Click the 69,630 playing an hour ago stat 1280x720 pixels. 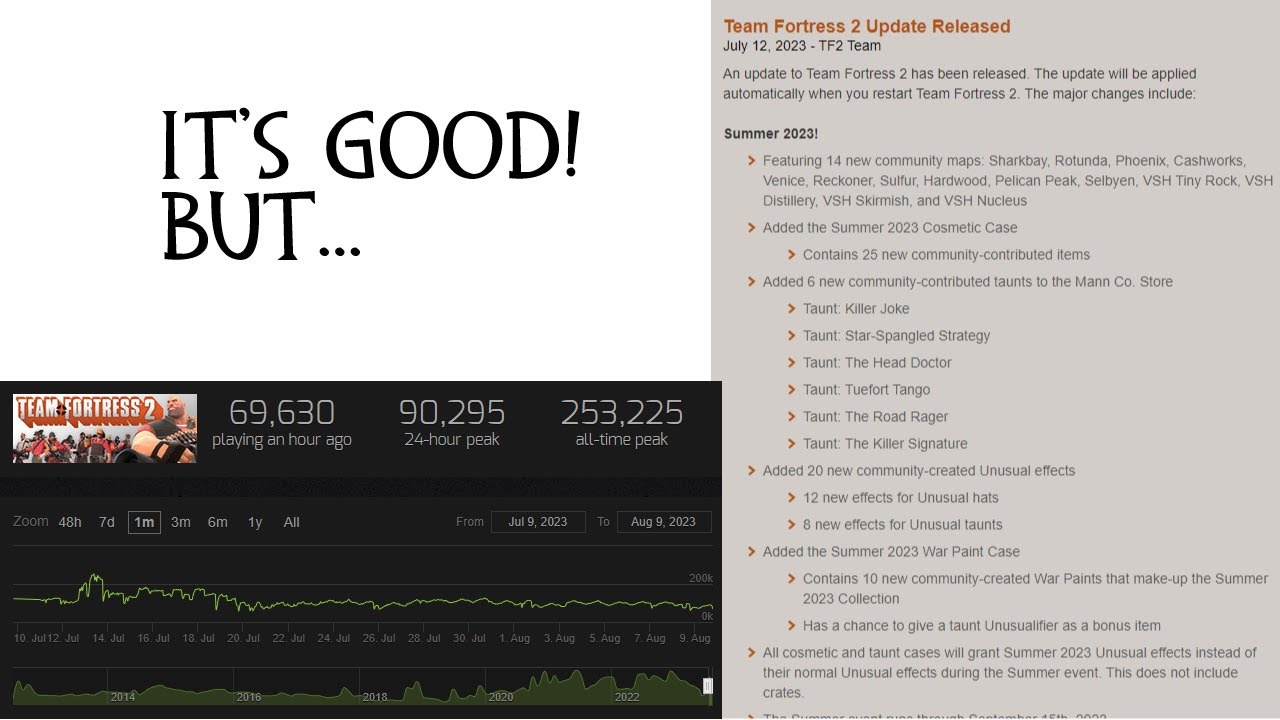point(282,423)
